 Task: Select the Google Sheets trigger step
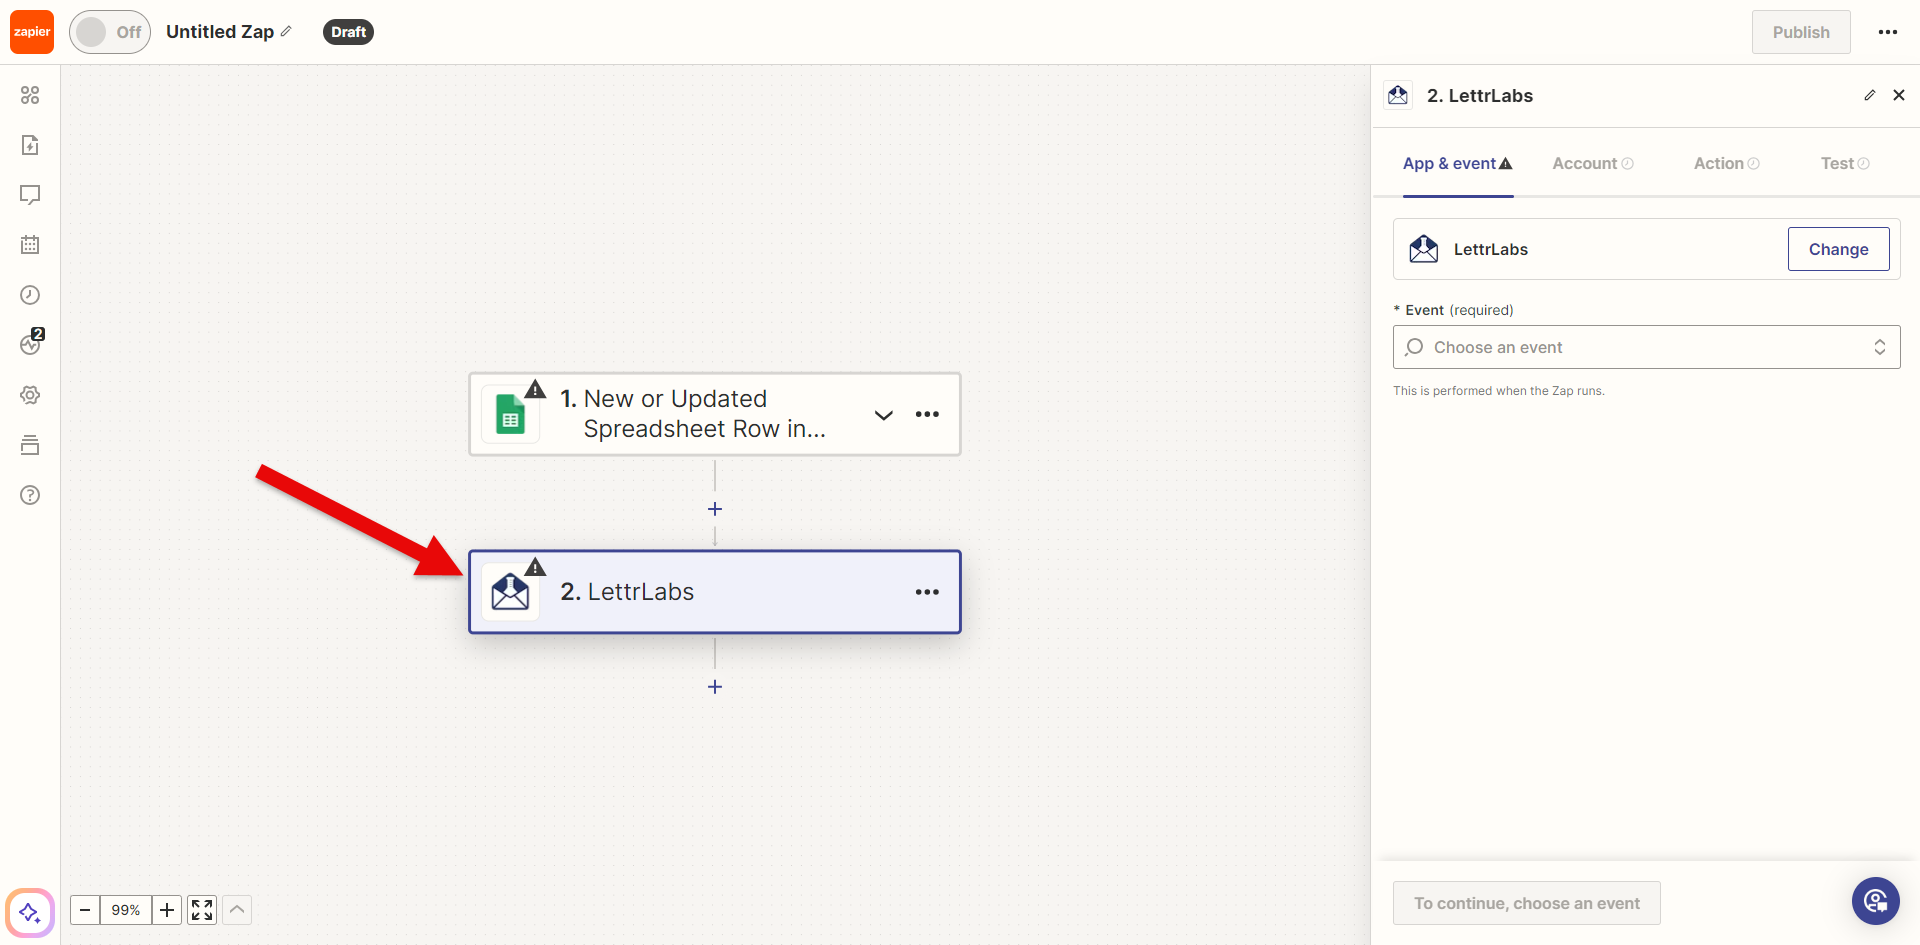(x=715, y=414)
